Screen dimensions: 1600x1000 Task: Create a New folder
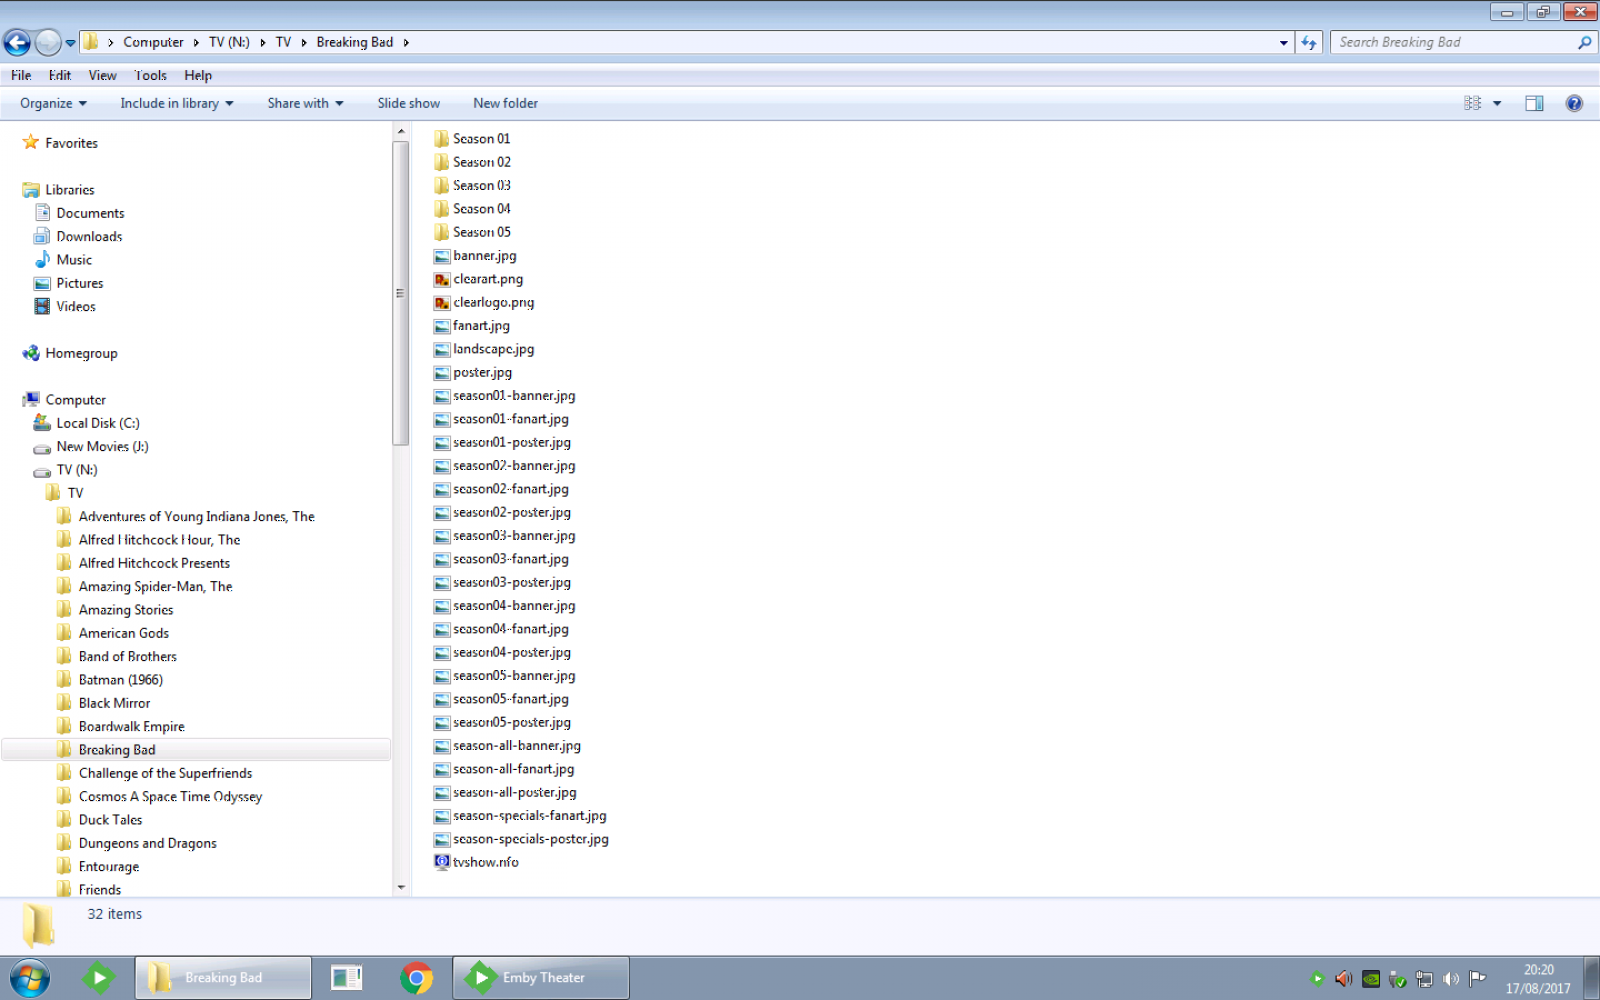pyautogui.click(x=505, y=103)
